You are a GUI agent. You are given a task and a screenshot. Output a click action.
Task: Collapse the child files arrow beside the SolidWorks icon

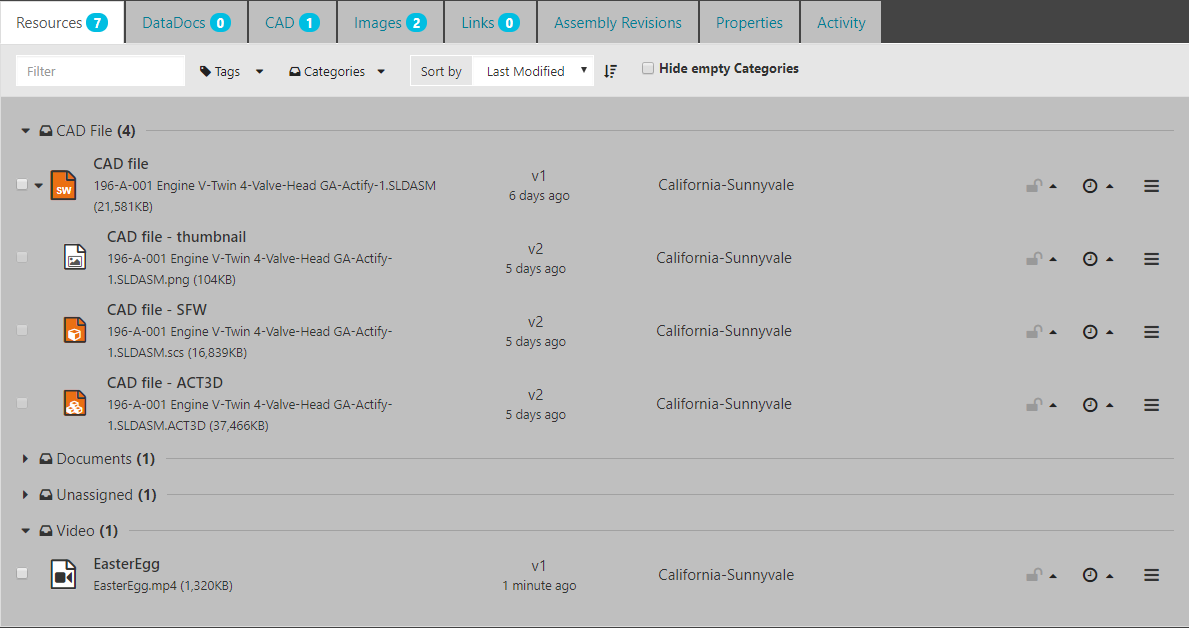[x=39, y=185]
